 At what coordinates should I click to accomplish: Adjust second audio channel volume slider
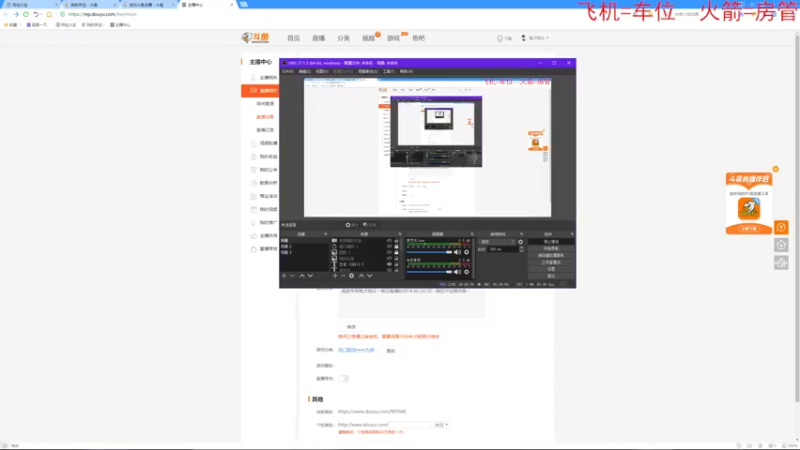(429, 271)
